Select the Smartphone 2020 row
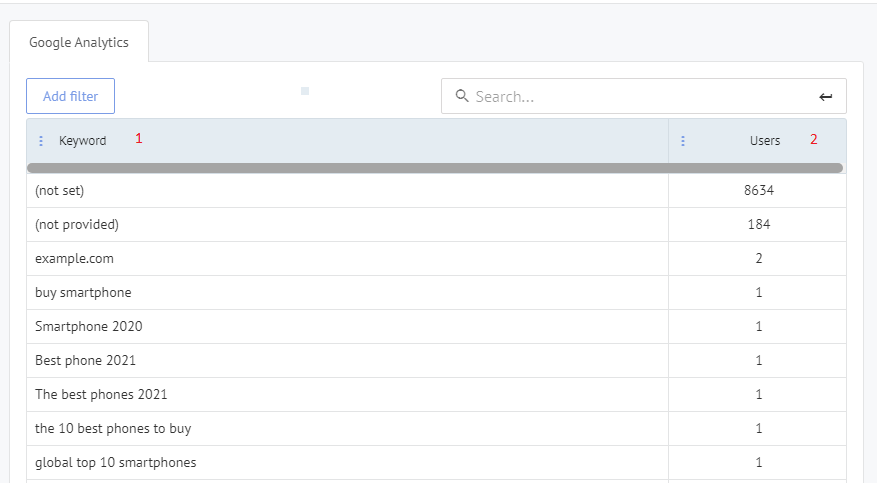The width and height of the screenshot is (877, 483). [x=436, y=326]
